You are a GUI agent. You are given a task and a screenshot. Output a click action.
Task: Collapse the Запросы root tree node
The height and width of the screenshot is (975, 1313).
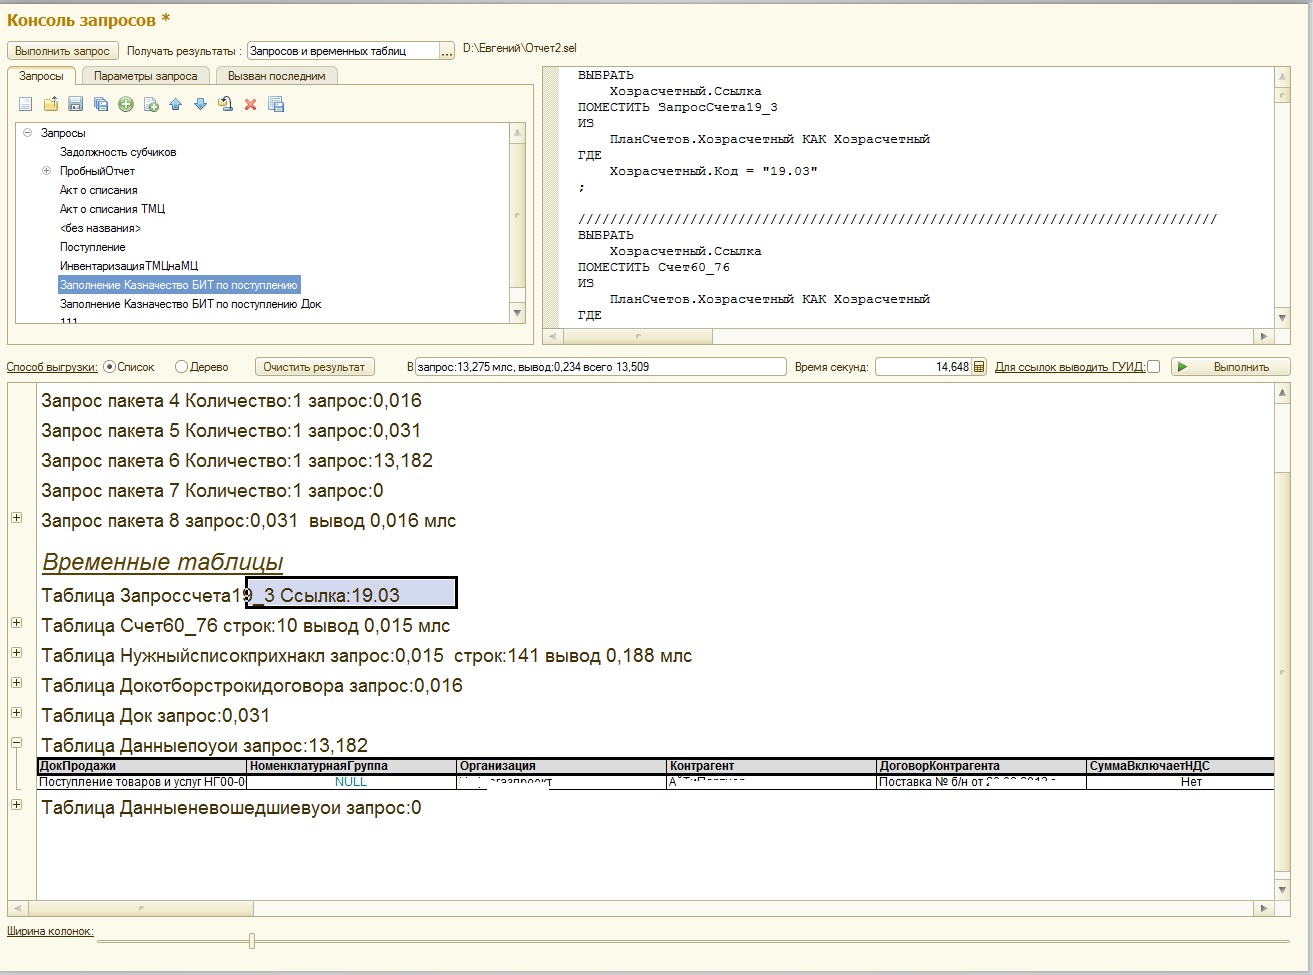27,133
